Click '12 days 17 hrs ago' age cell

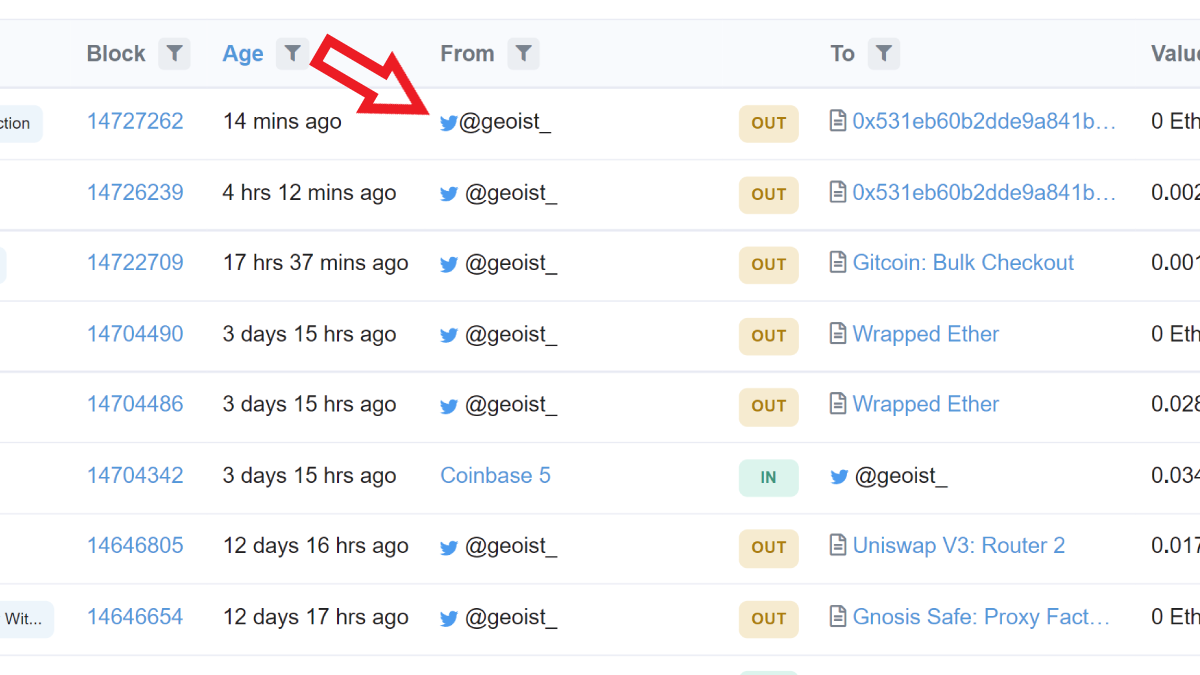click(x=315, y=617)
